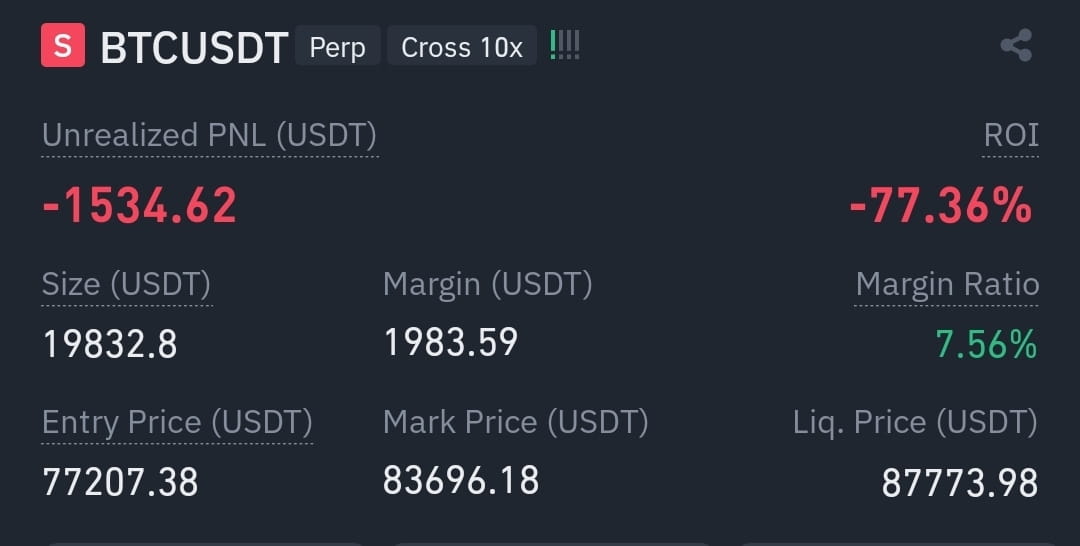1080x546 pixels.
Task: Select the 19832.8 size value
Action: 110,344
